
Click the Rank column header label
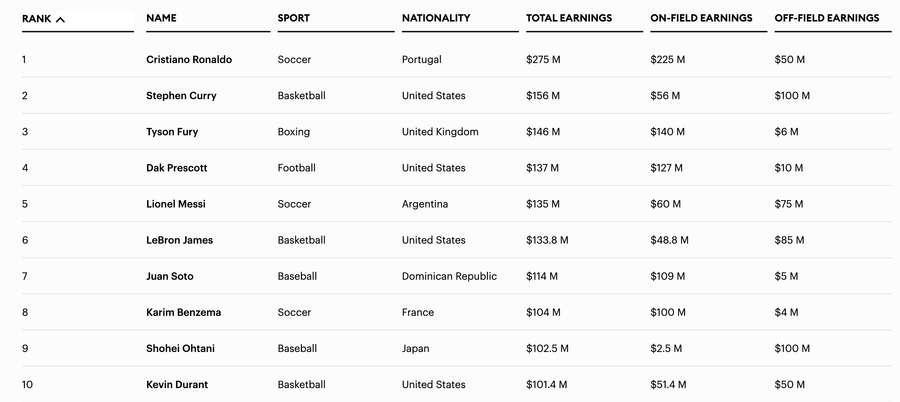pos(36,18)
